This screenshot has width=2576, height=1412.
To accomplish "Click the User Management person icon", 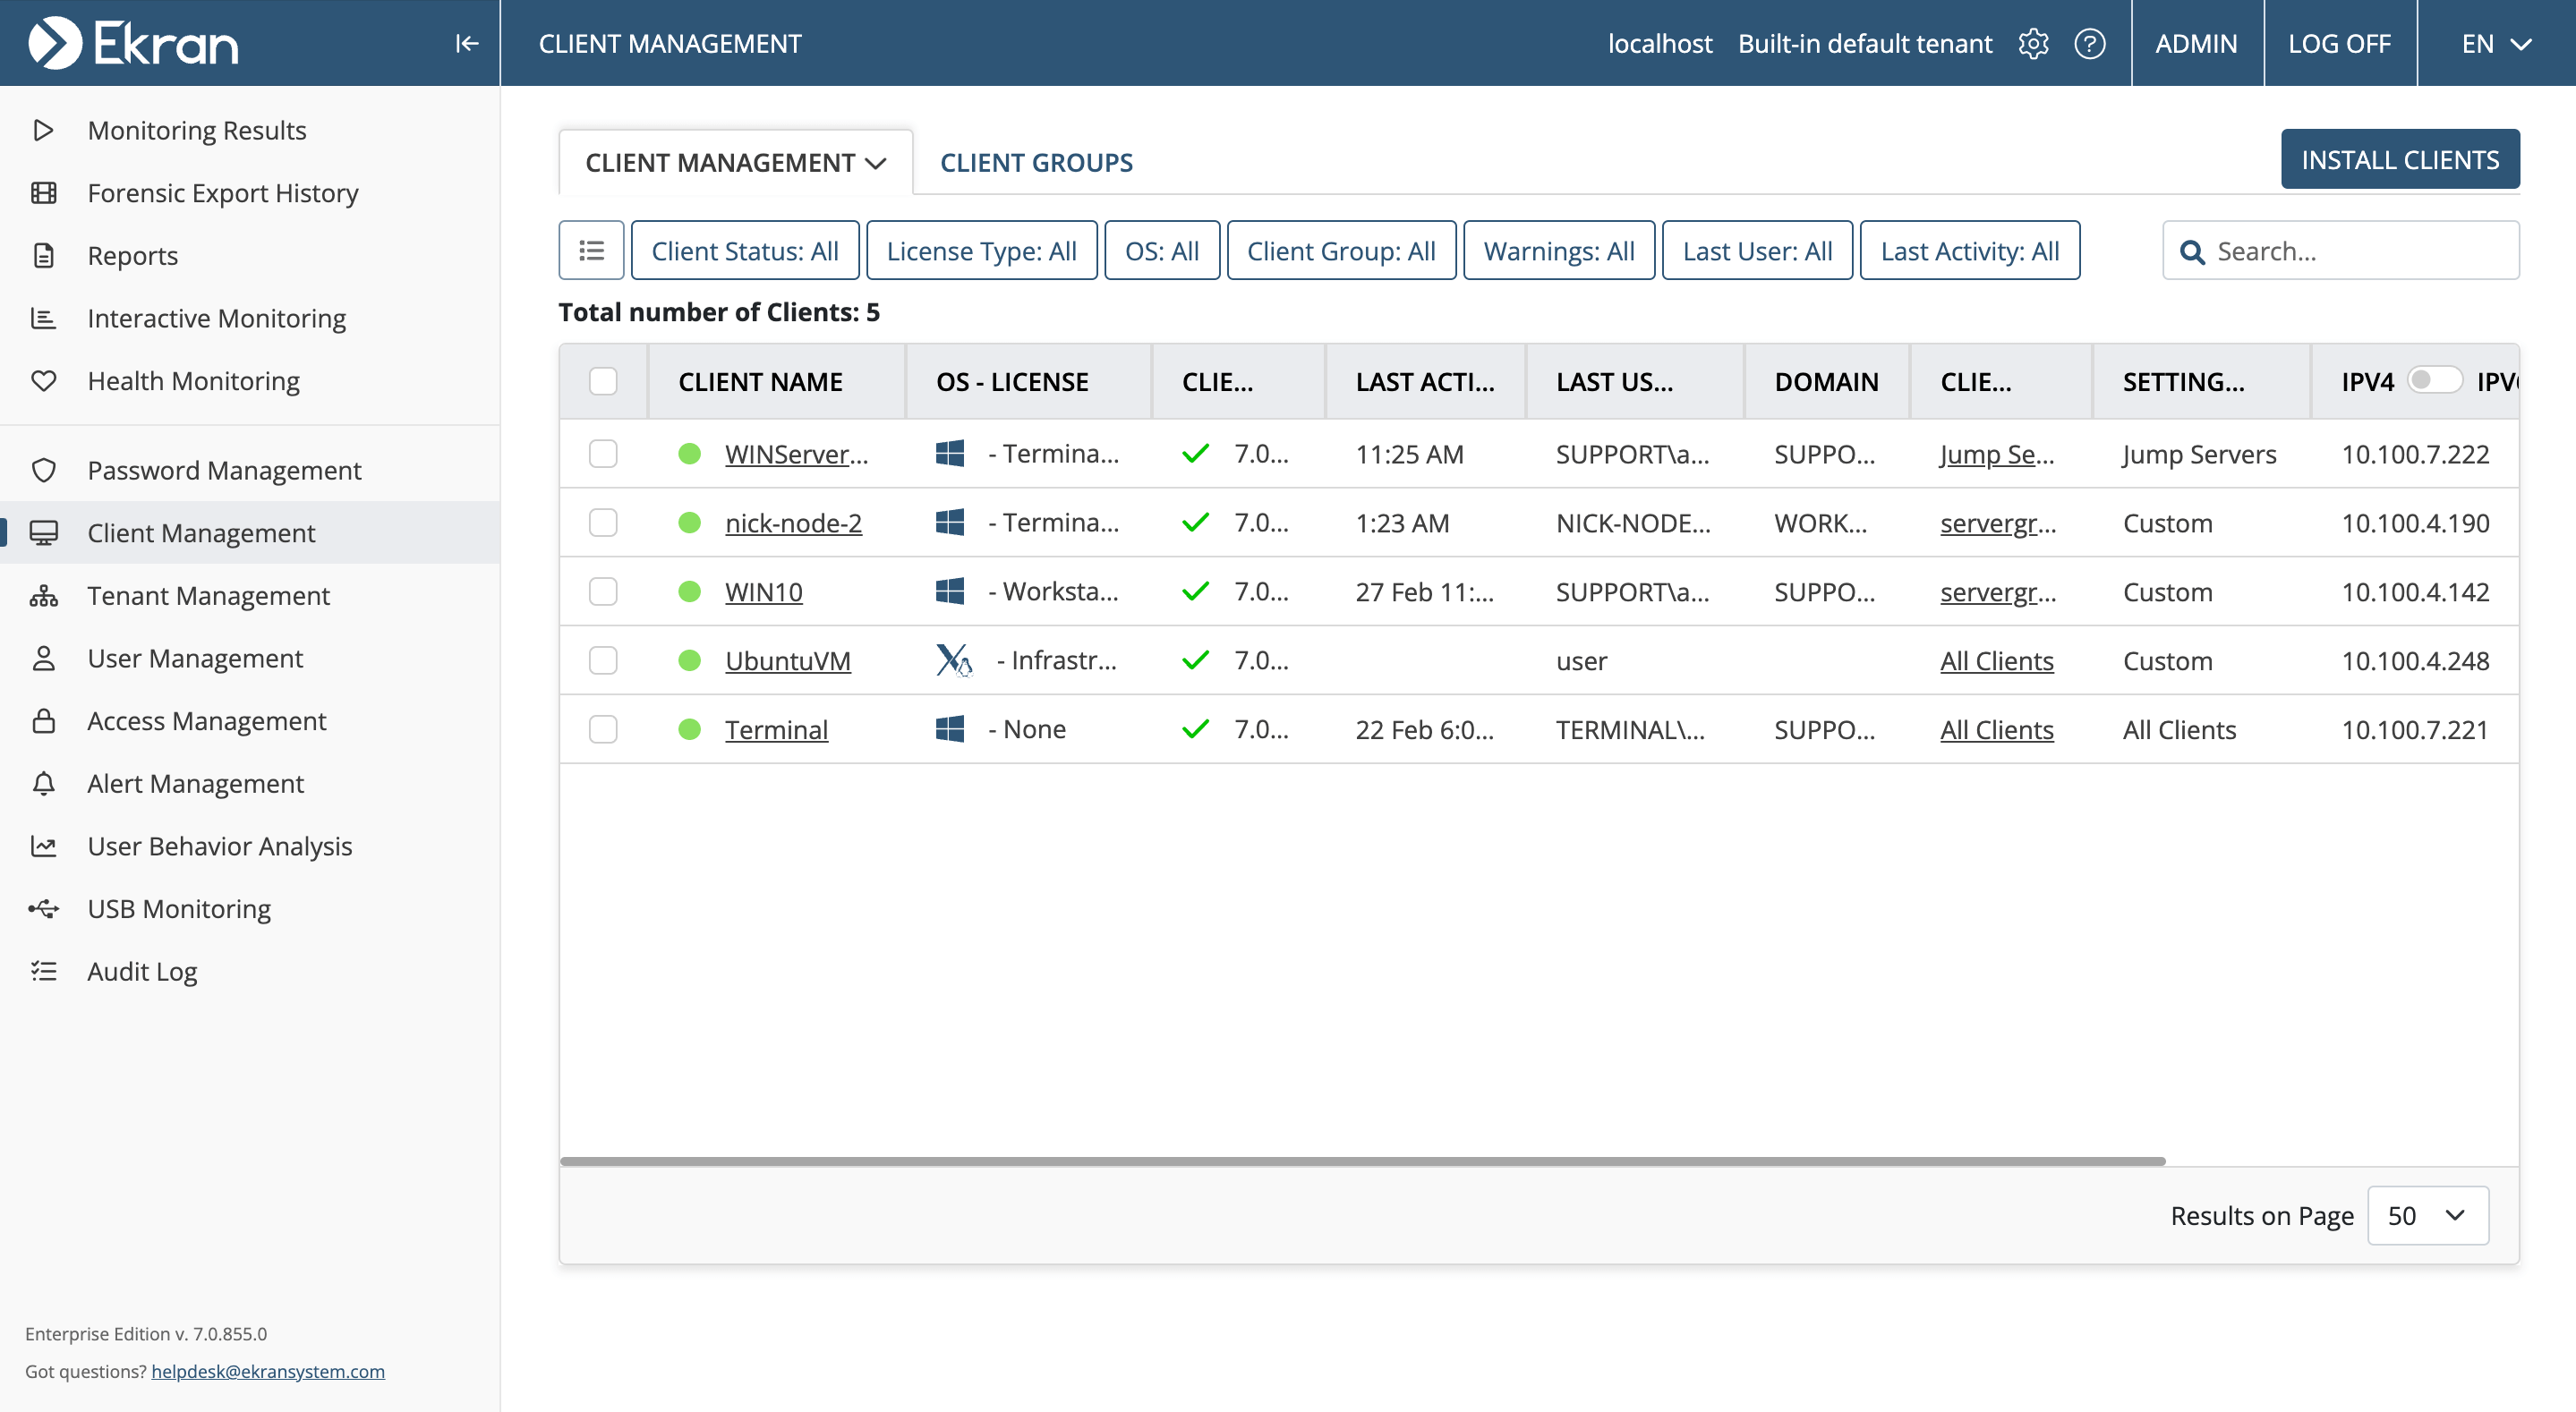I will [x=43, y=658].
